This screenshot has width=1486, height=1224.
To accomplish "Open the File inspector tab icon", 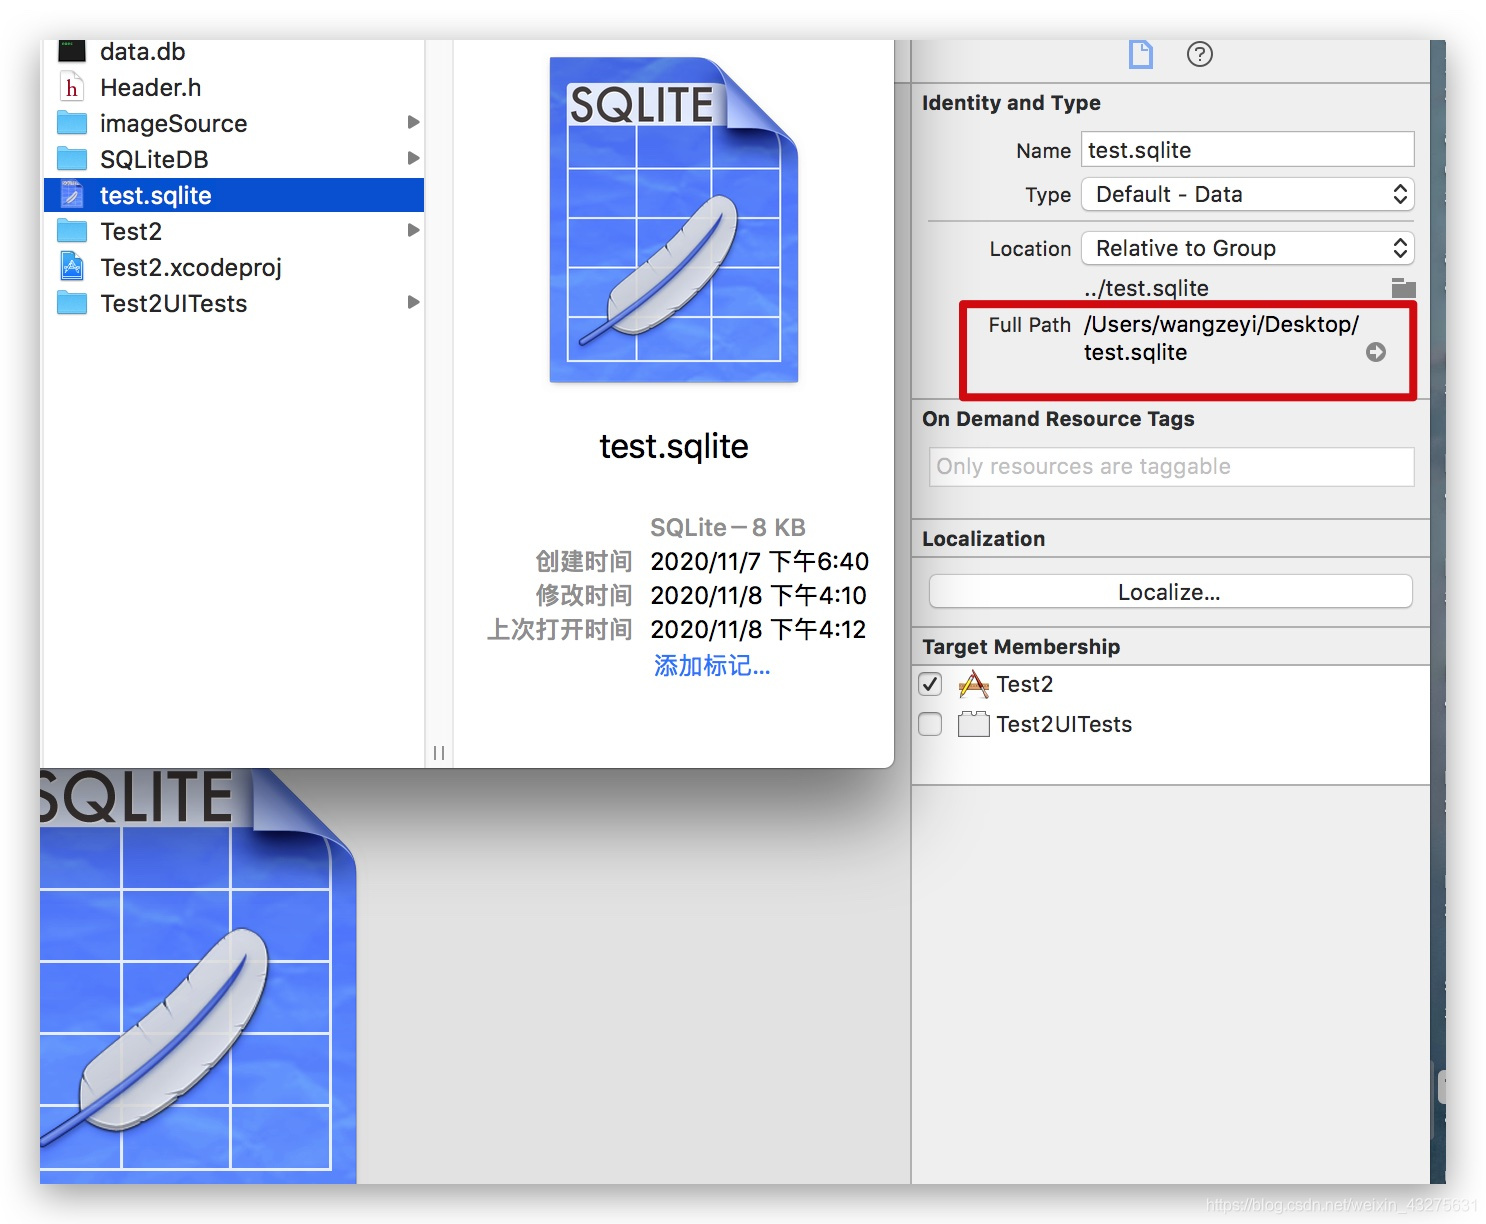I will coord(1141,54).
